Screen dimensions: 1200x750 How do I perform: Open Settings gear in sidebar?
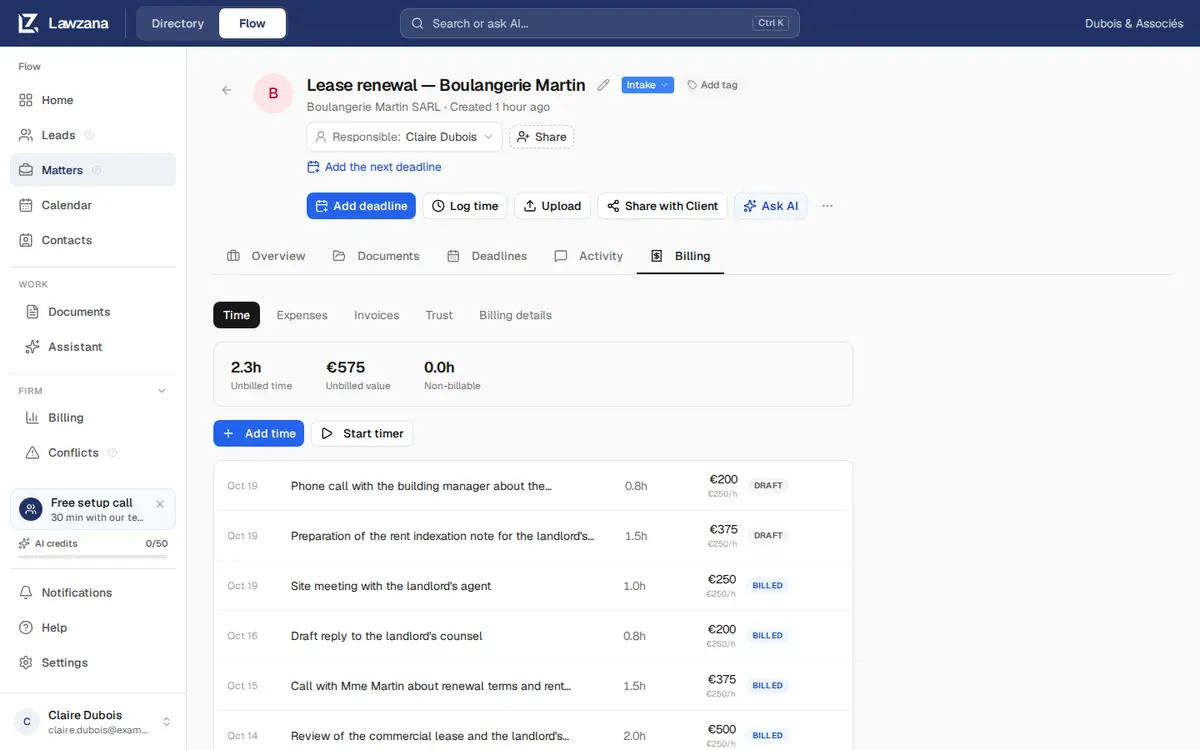point(26,663)
